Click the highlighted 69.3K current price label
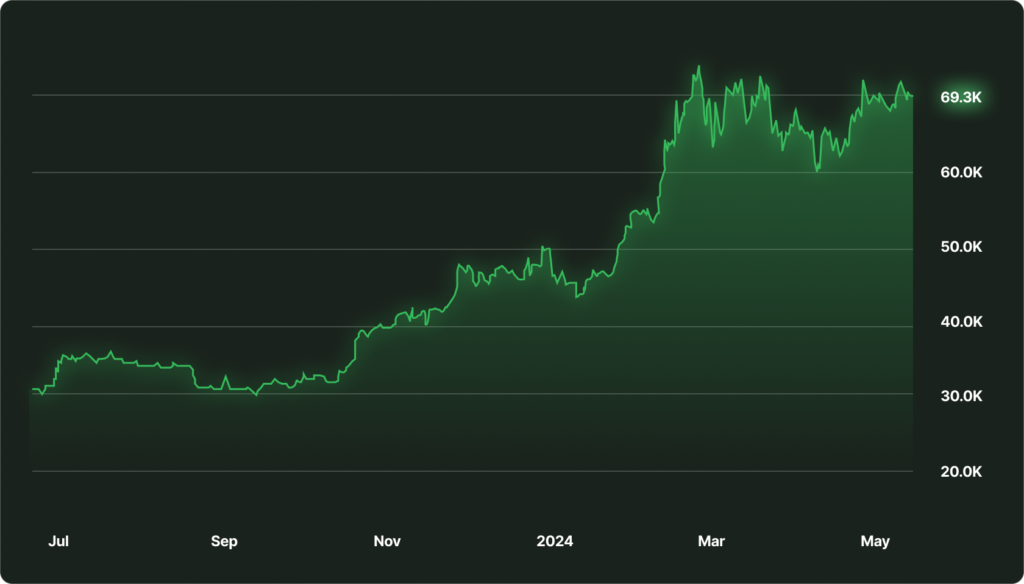1024x584 pixels. coord(961,97)
